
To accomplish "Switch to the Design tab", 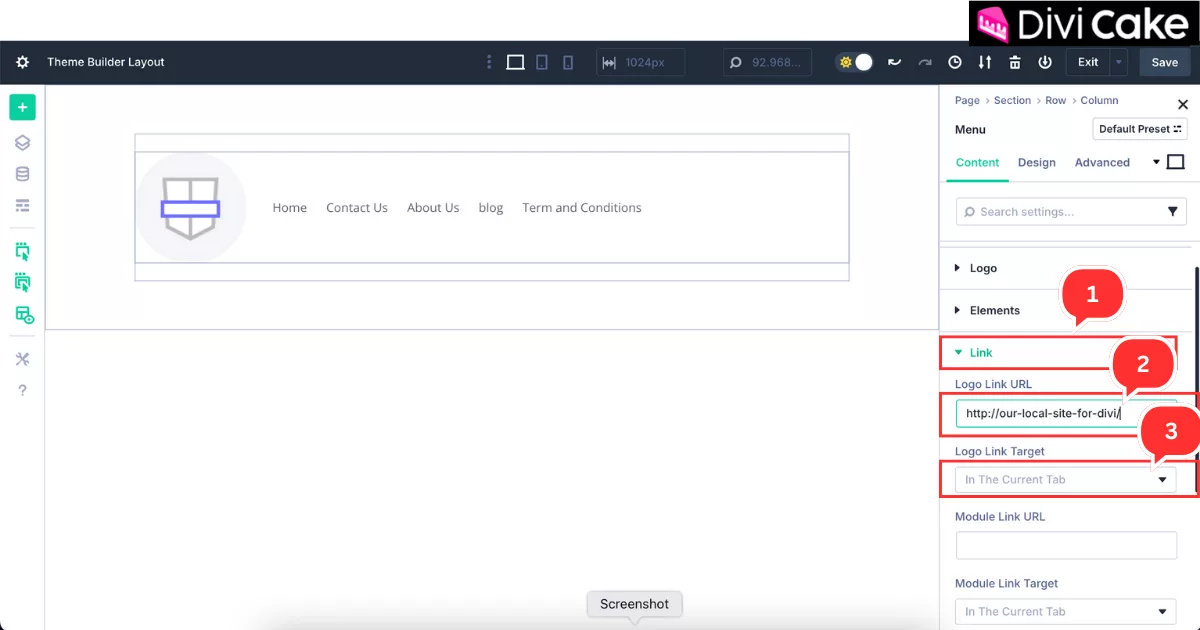I will point(1036,162).
